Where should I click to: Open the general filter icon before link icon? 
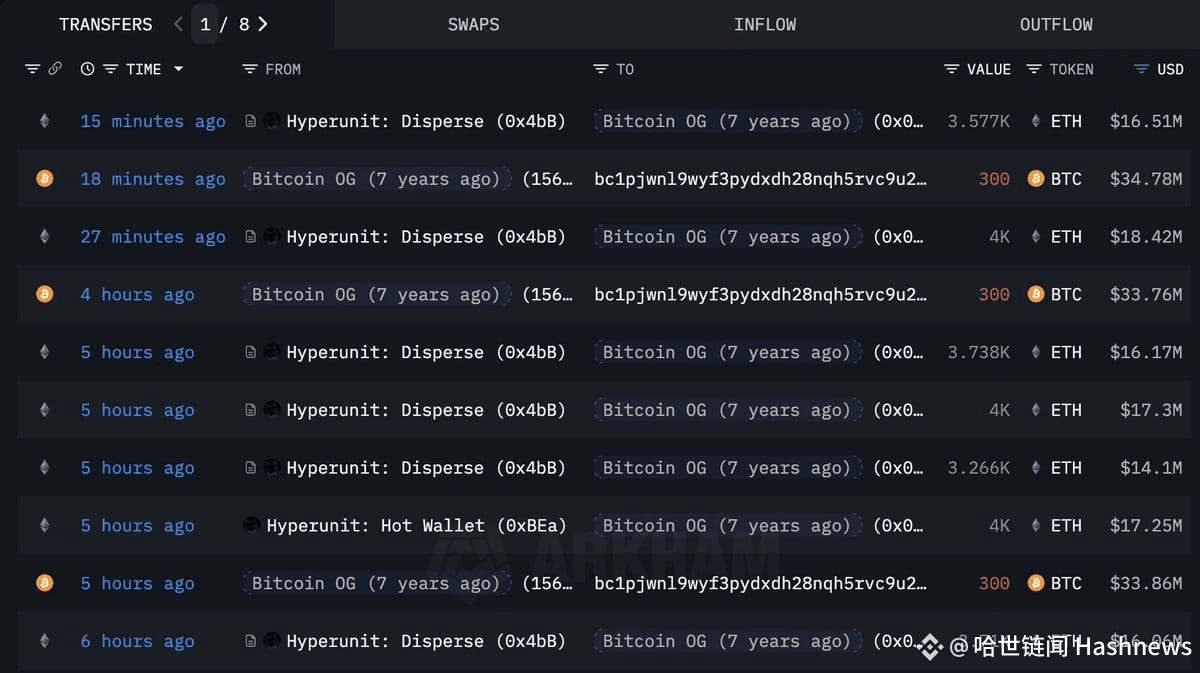33,69
